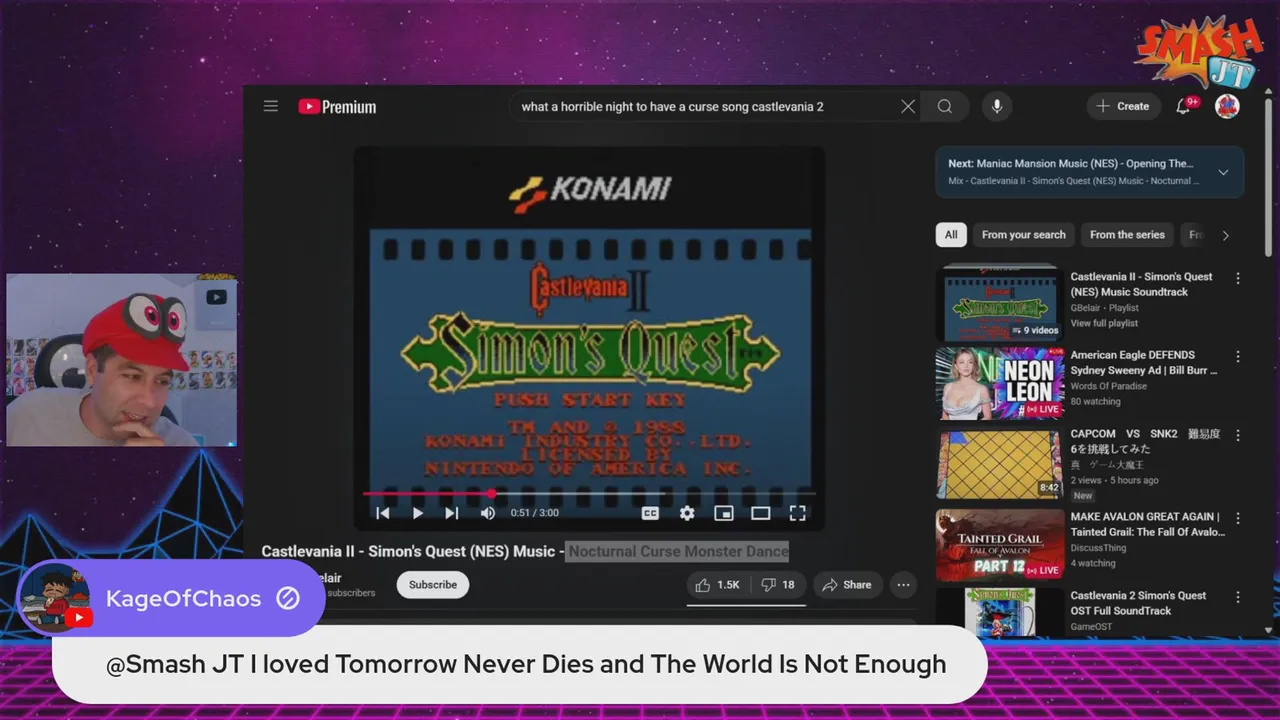Toggle closed captions

650,513
